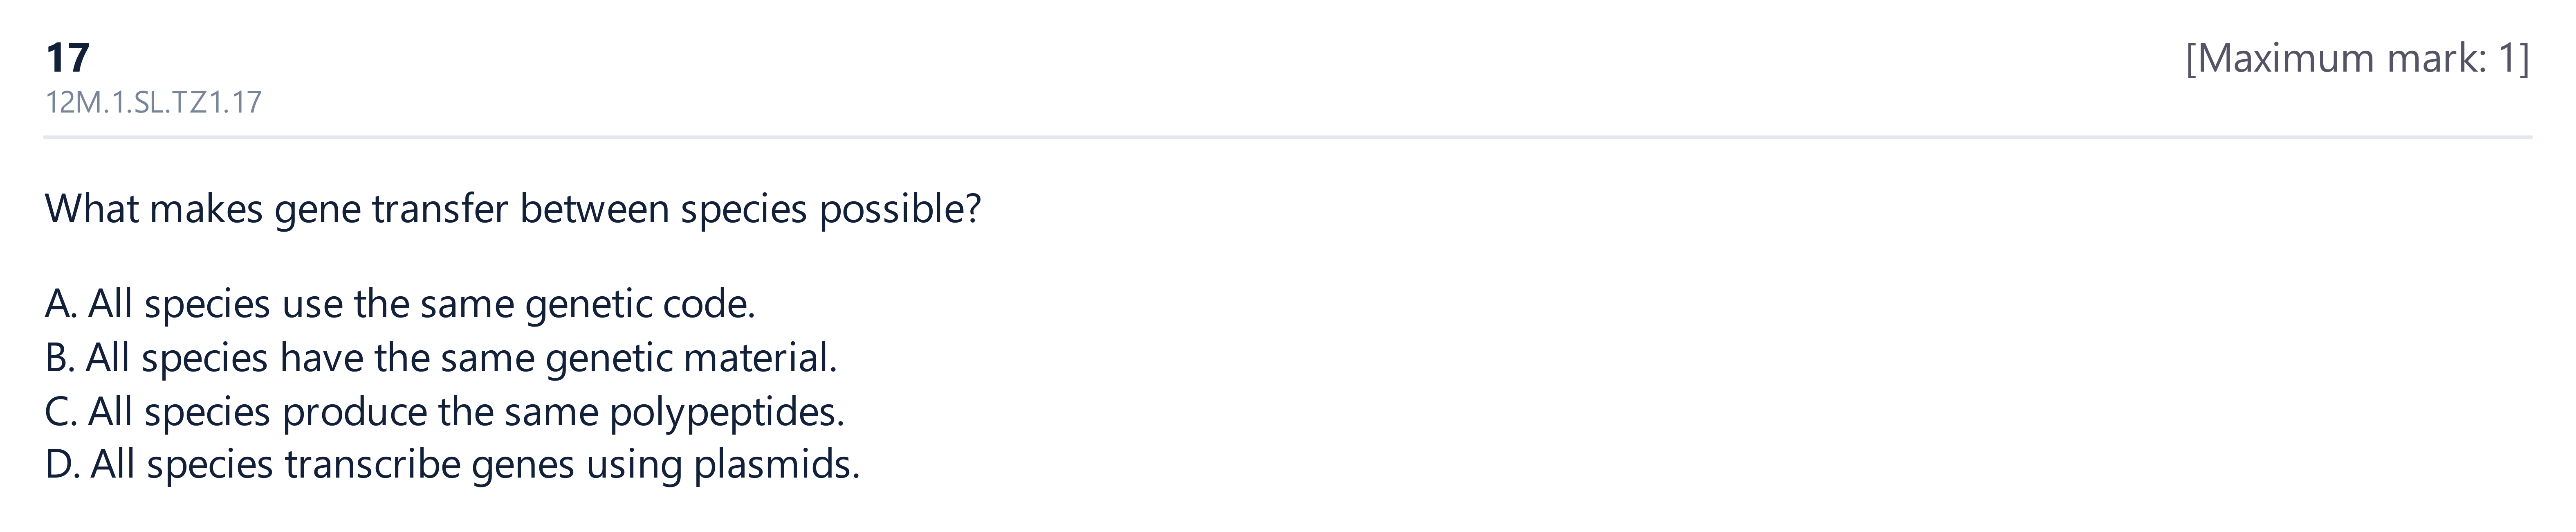This screenshot has width=2576, height=532.
Task: Click the question number 17 heading
Action: pyautogui.click(x=68, y=58)
